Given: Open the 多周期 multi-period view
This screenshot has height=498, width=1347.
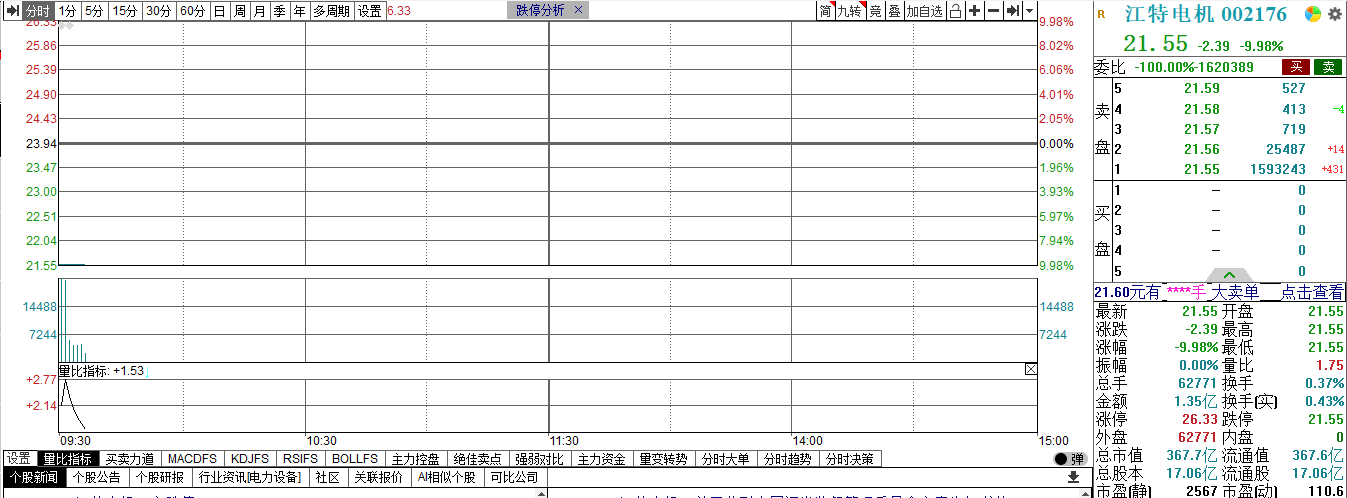Looking at the screenshot, I should coord(331,11).
